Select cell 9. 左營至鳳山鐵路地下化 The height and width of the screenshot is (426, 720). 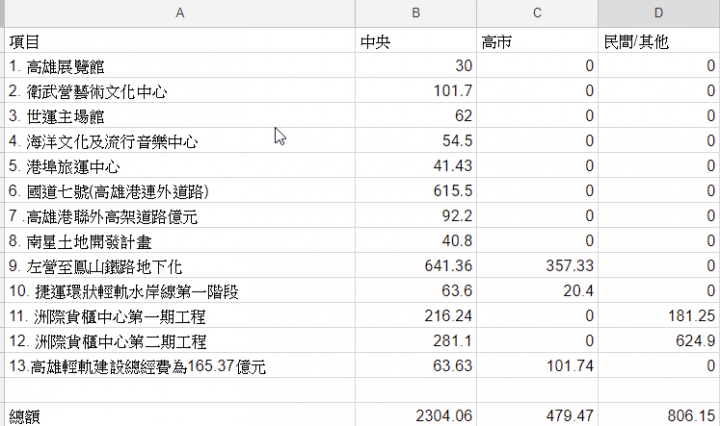(180, 266)
